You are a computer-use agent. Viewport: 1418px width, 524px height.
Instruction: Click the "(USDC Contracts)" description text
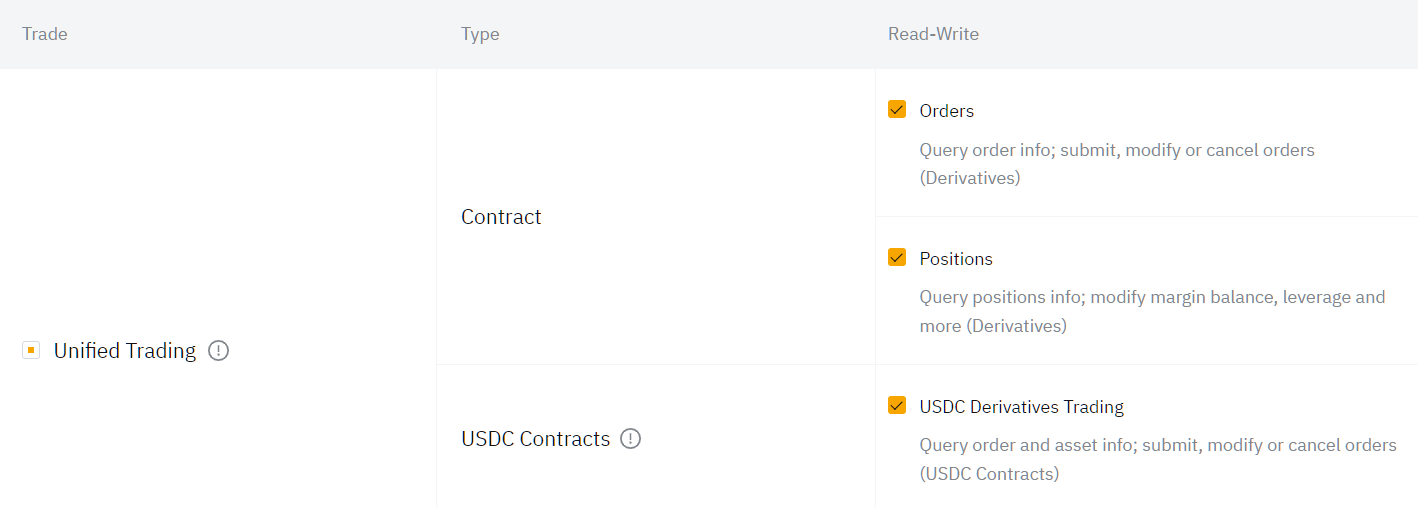[x=989, y=473]
